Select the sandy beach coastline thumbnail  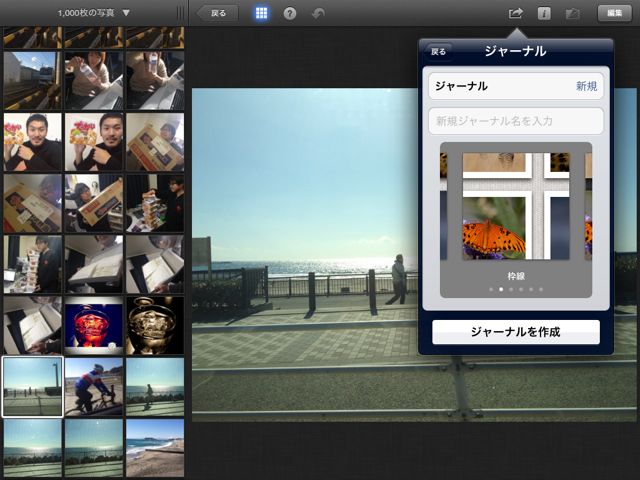pos(155,448)
